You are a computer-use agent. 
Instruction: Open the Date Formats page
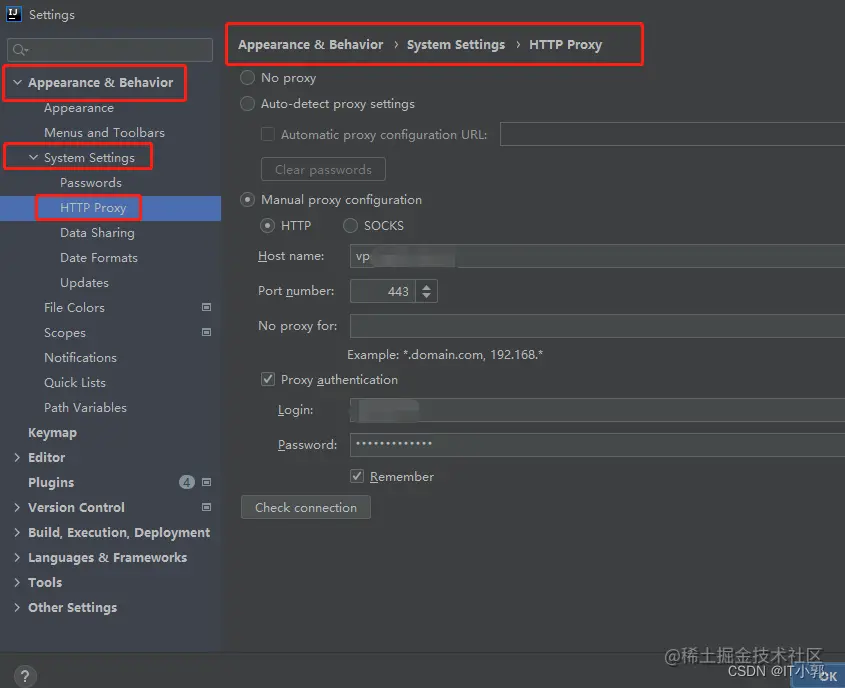tap(99, 258)
